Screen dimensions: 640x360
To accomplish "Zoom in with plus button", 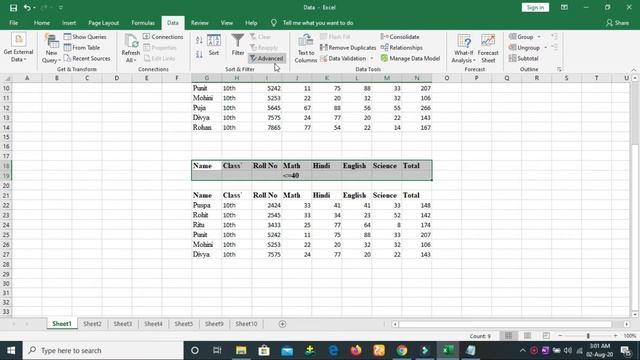I will [616, 336].
